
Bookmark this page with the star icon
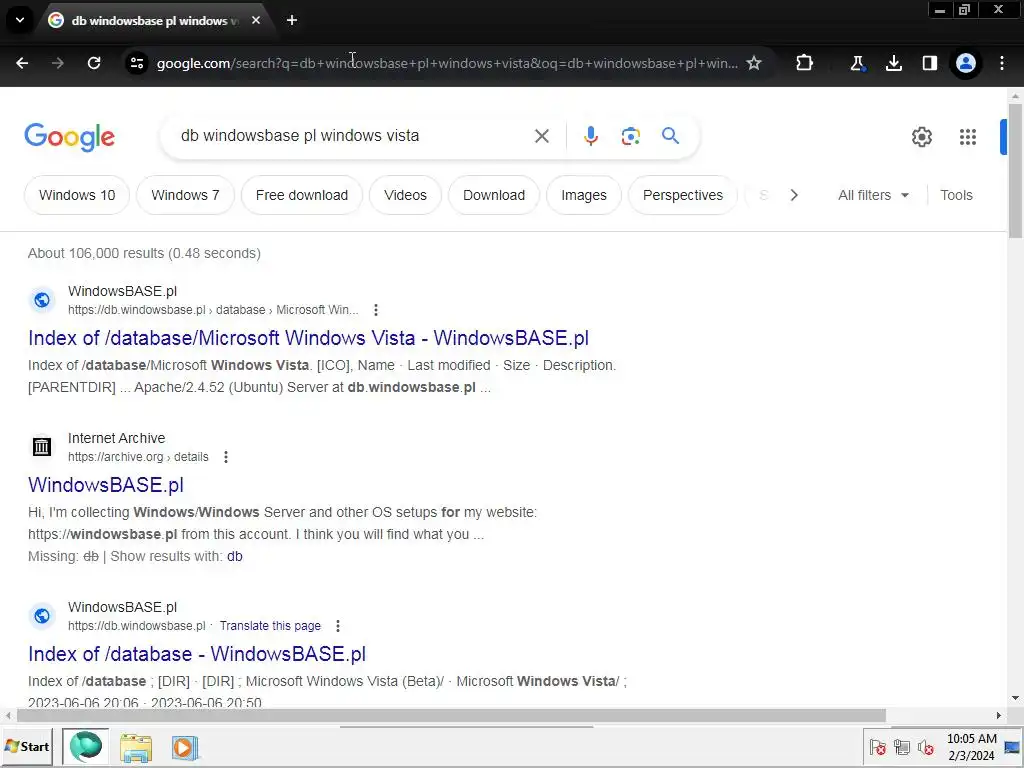click(754, 63)
